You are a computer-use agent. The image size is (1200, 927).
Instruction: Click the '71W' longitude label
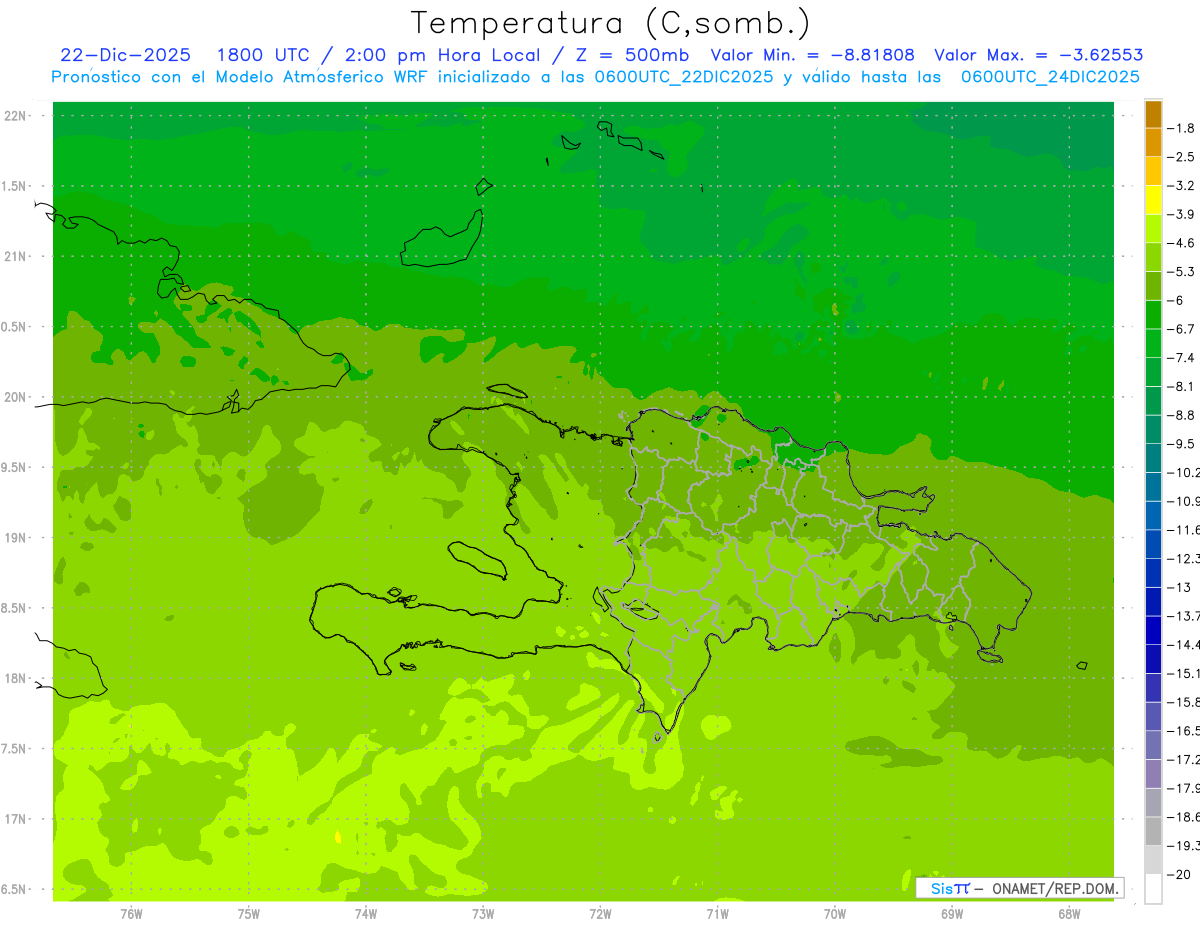tap(717, 914)
